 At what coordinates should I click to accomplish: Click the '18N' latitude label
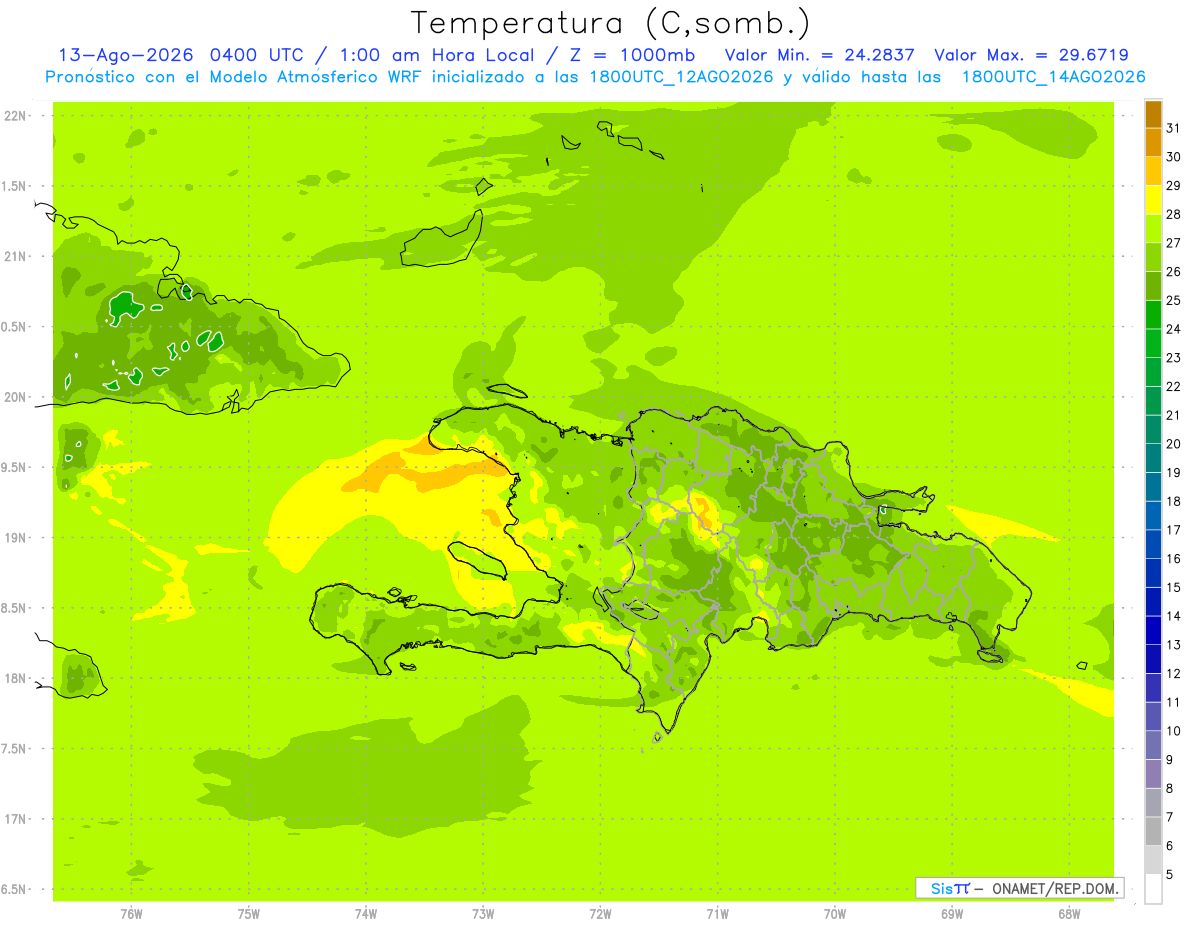coord(17,678)
